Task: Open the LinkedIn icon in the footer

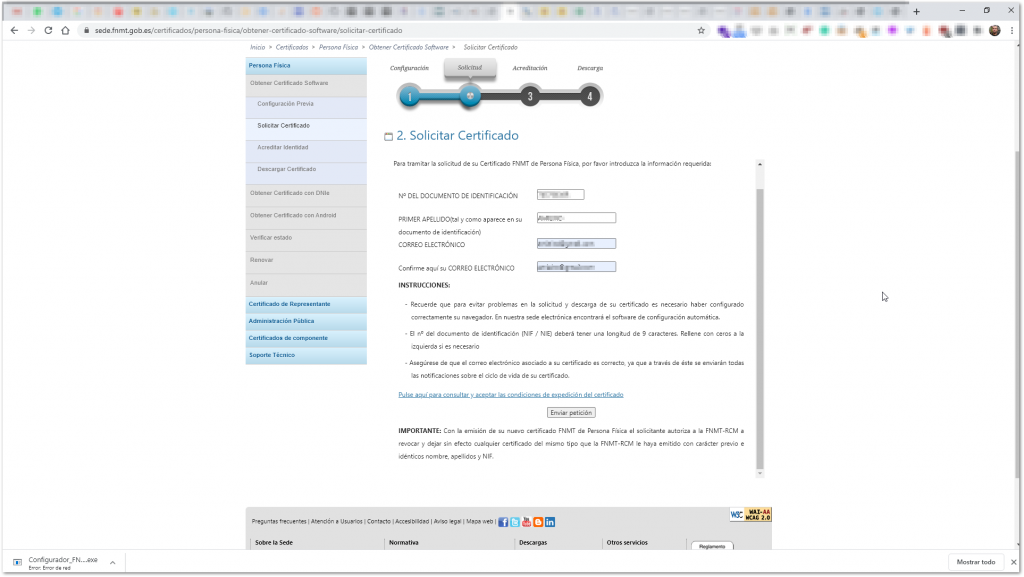Action: click(x=550, y=522)
